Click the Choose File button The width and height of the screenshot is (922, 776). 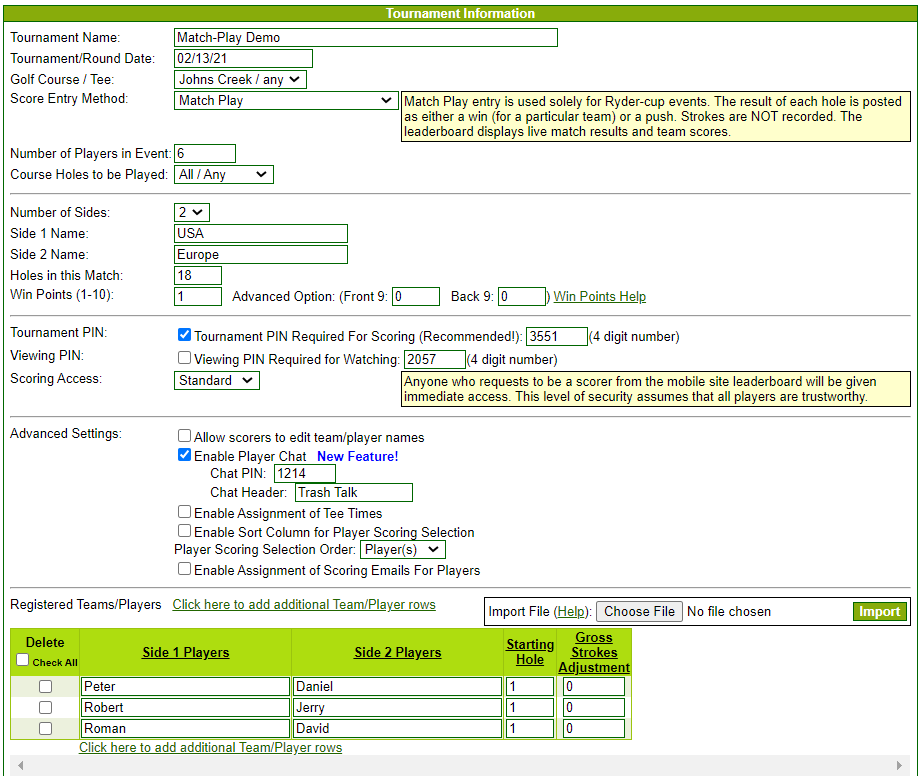coord(639,612)
